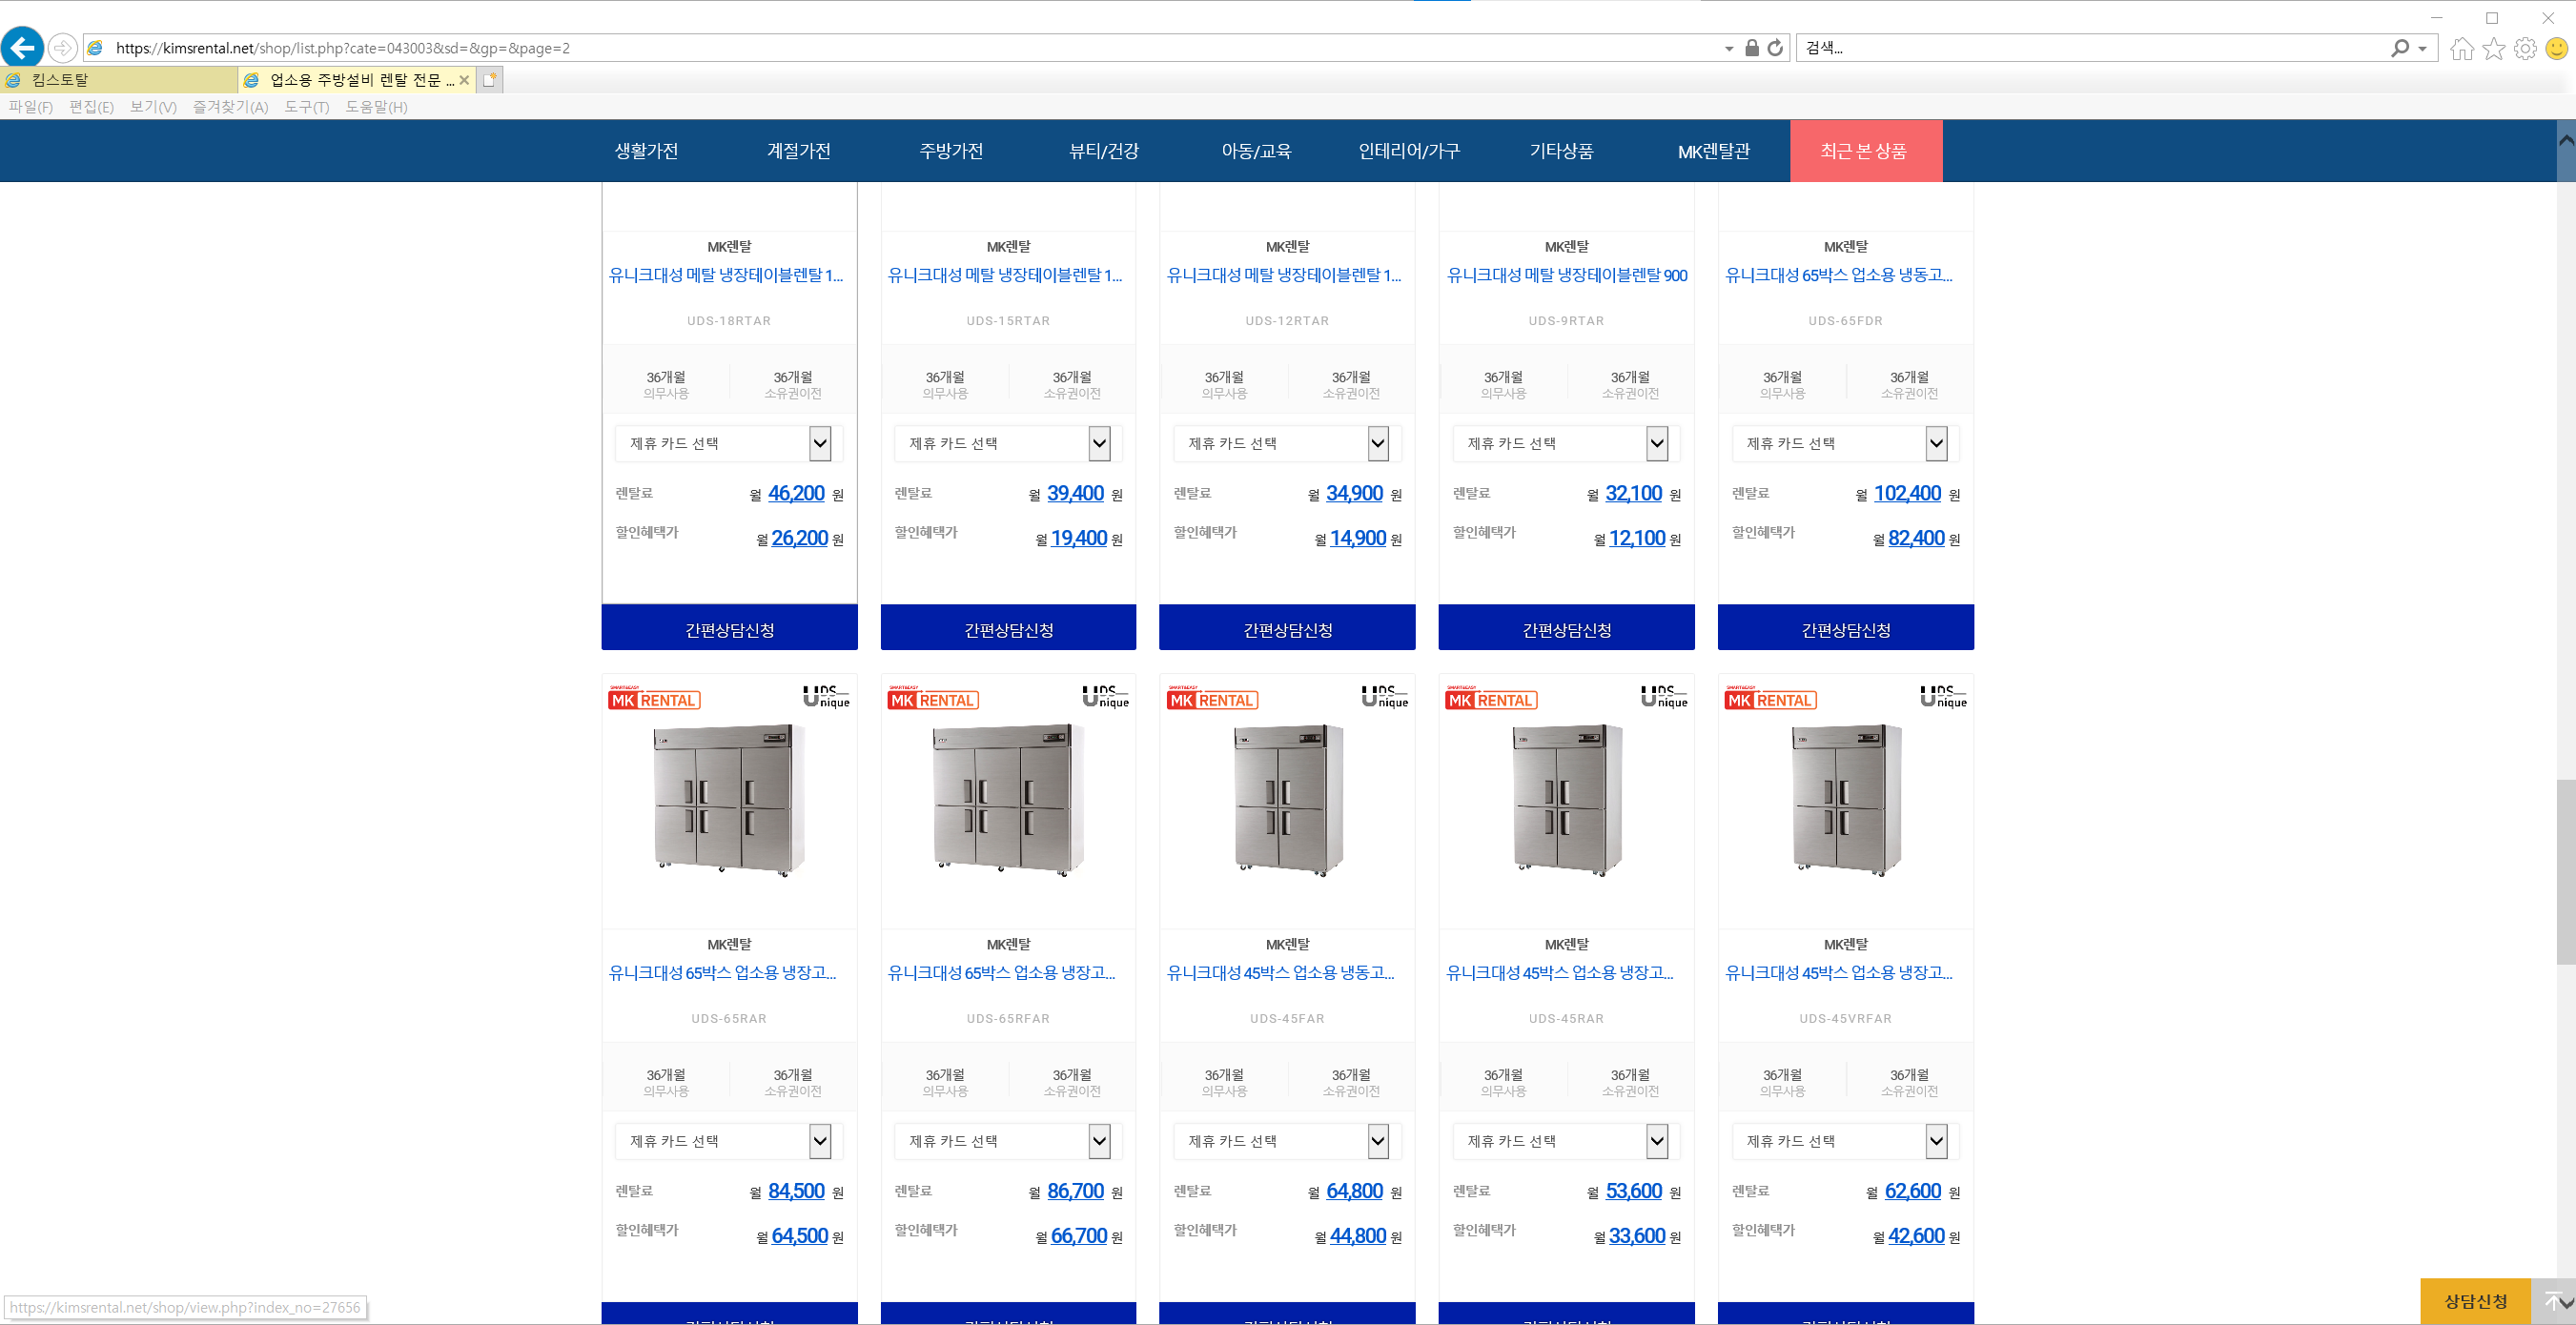Open the 유니크대성 65박스 업소용 냉동고 link
Screen dimensions: 2576x1325
[1838, 275]
